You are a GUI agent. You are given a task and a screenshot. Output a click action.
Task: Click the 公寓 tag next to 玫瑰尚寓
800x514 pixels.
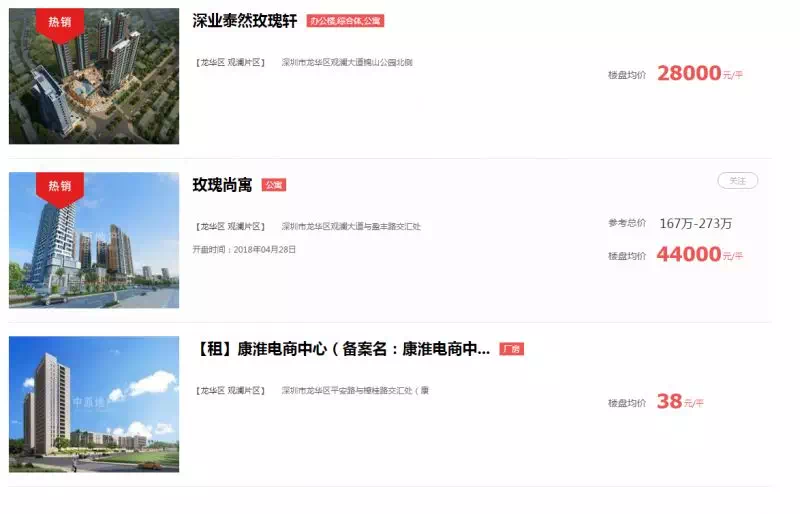tap(274, 185)
